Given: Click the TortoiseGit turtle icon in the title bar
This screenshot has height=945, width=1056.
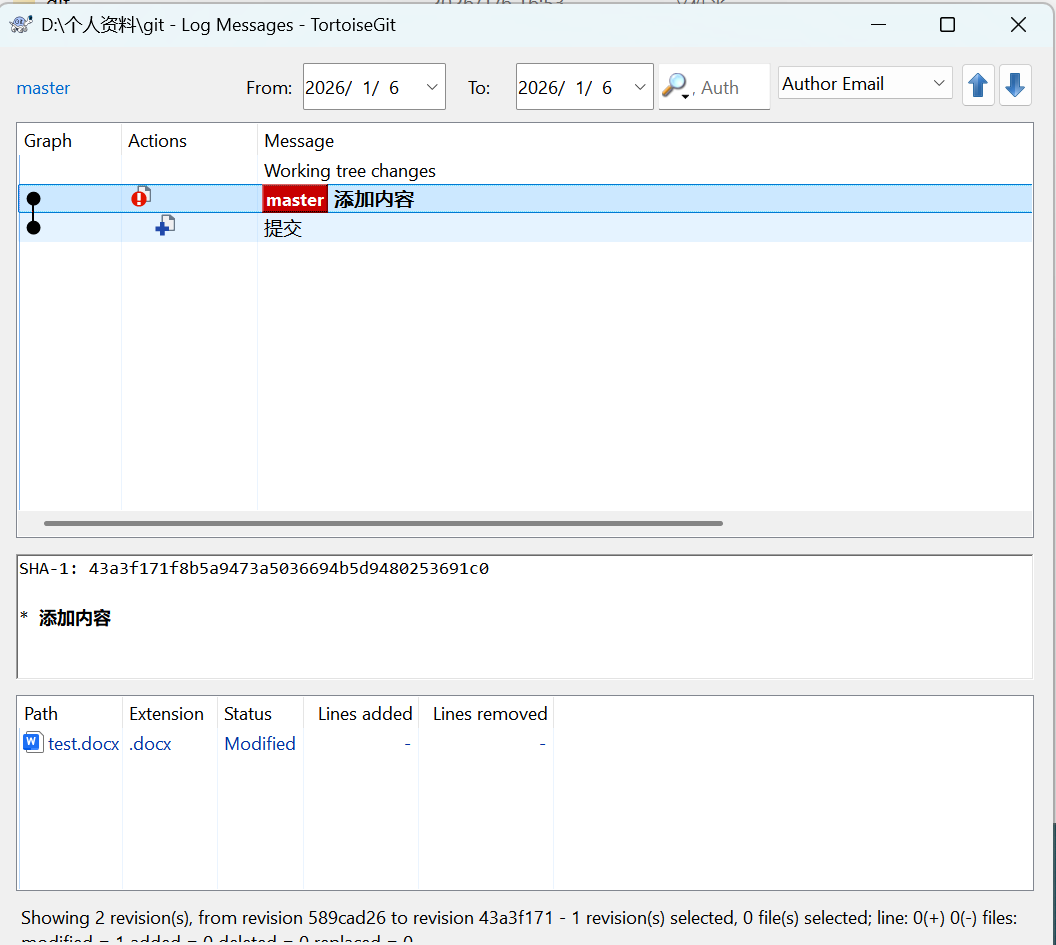Looking at the screenshot, I should click(21, 25).
